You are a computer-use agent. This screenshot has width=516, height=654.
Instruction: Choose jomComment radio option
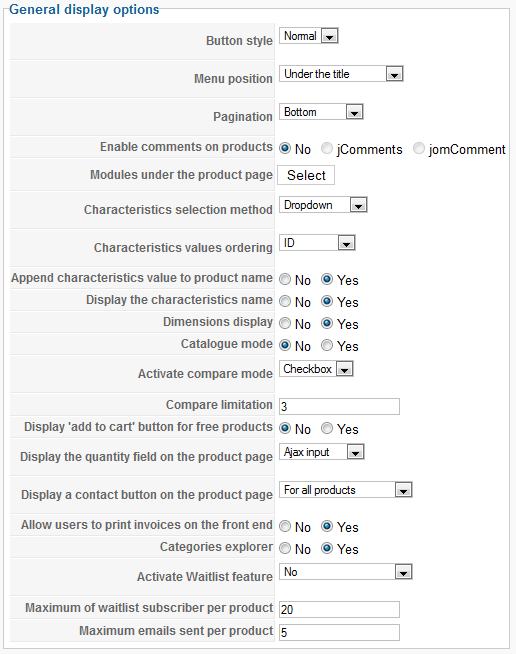pos(418,148)
